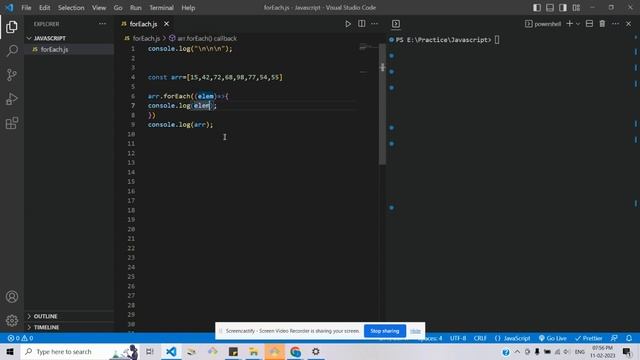Split the terminal panel
640x360 pixels.
pyautogui.click(x=589, y=24)
